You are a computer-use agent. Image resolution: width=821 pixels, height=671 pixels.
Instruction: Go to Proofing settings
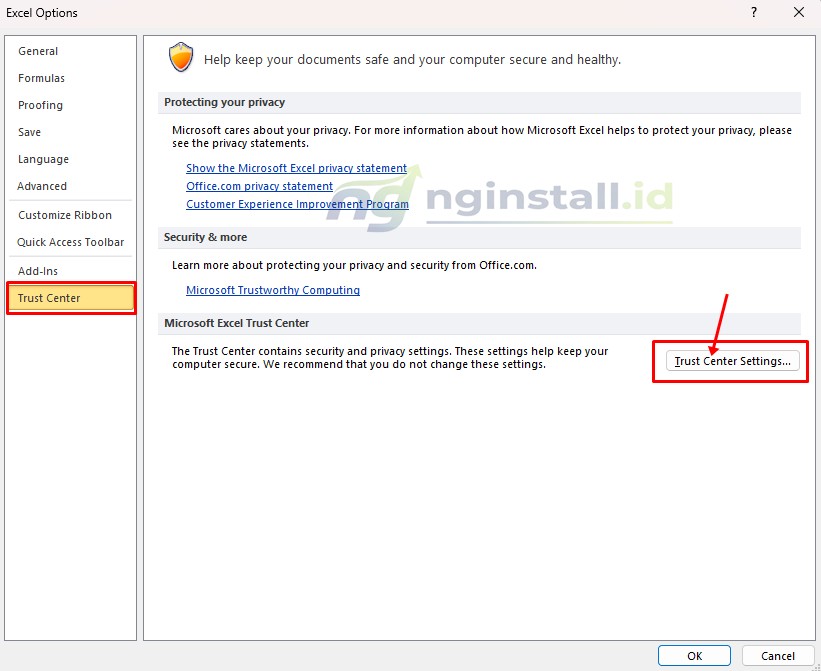[40, 105]
